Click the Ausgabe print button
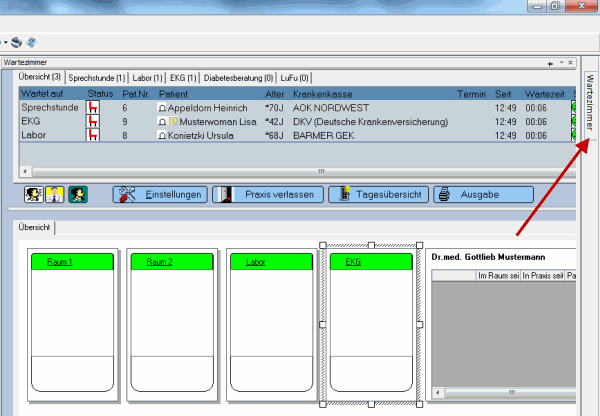 [483, 194]
